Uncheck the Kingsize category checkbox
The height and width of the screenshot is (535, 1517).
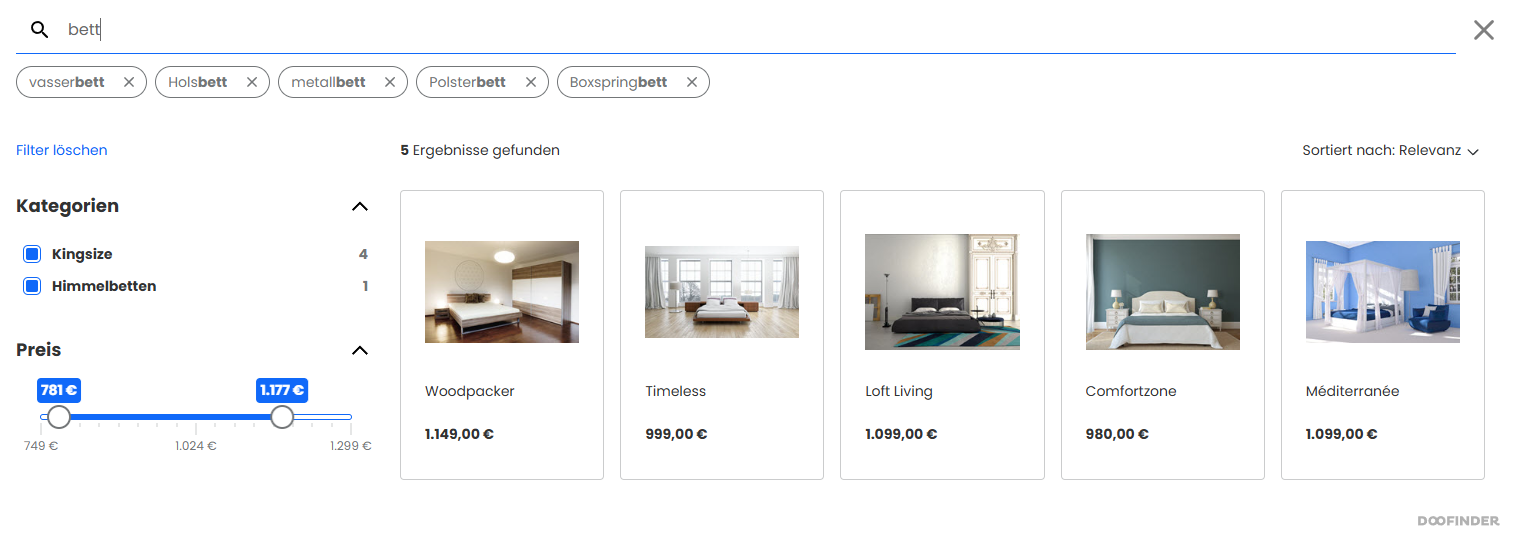pos(32,254)
